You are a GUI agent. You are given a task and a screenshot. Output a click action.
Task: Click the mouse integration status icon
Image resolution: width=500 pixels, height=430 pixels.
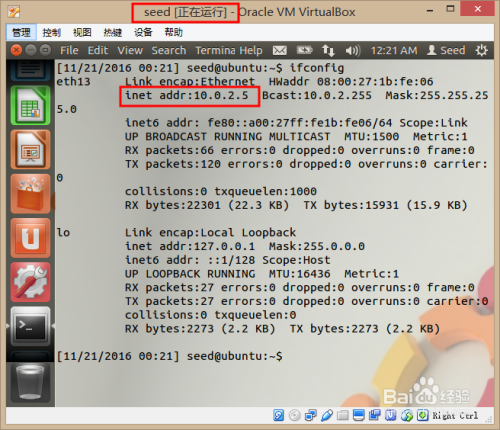point(407,415)
